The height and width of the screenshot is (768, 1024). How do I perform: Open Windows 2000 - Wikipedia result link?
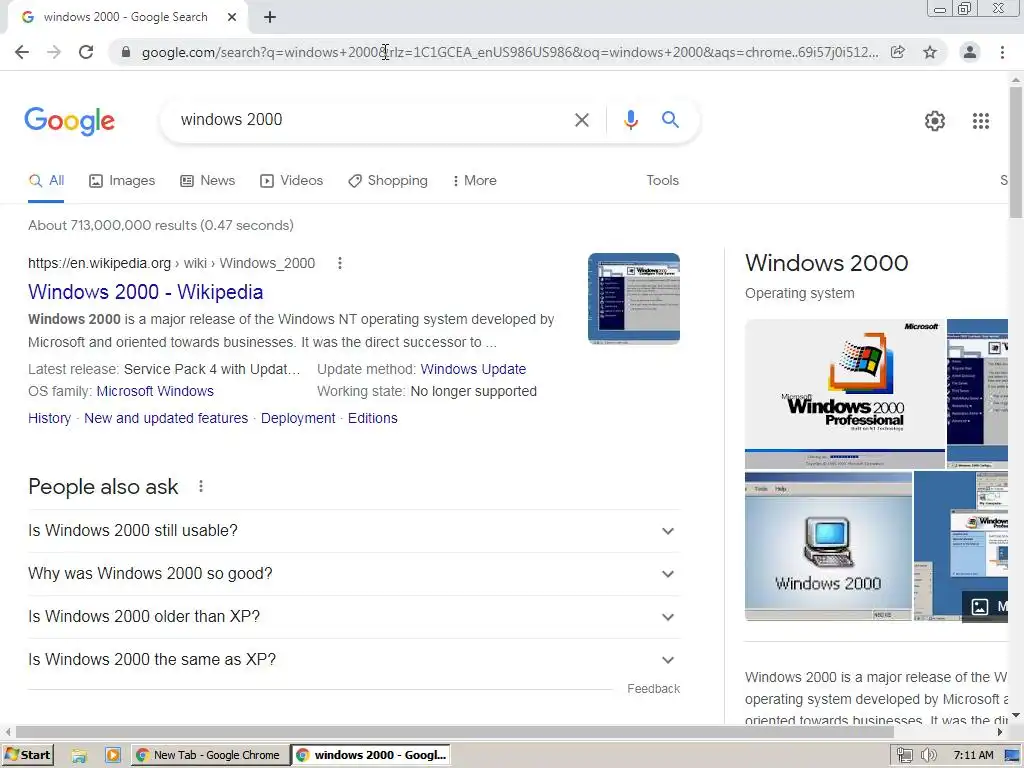point(146,292)
